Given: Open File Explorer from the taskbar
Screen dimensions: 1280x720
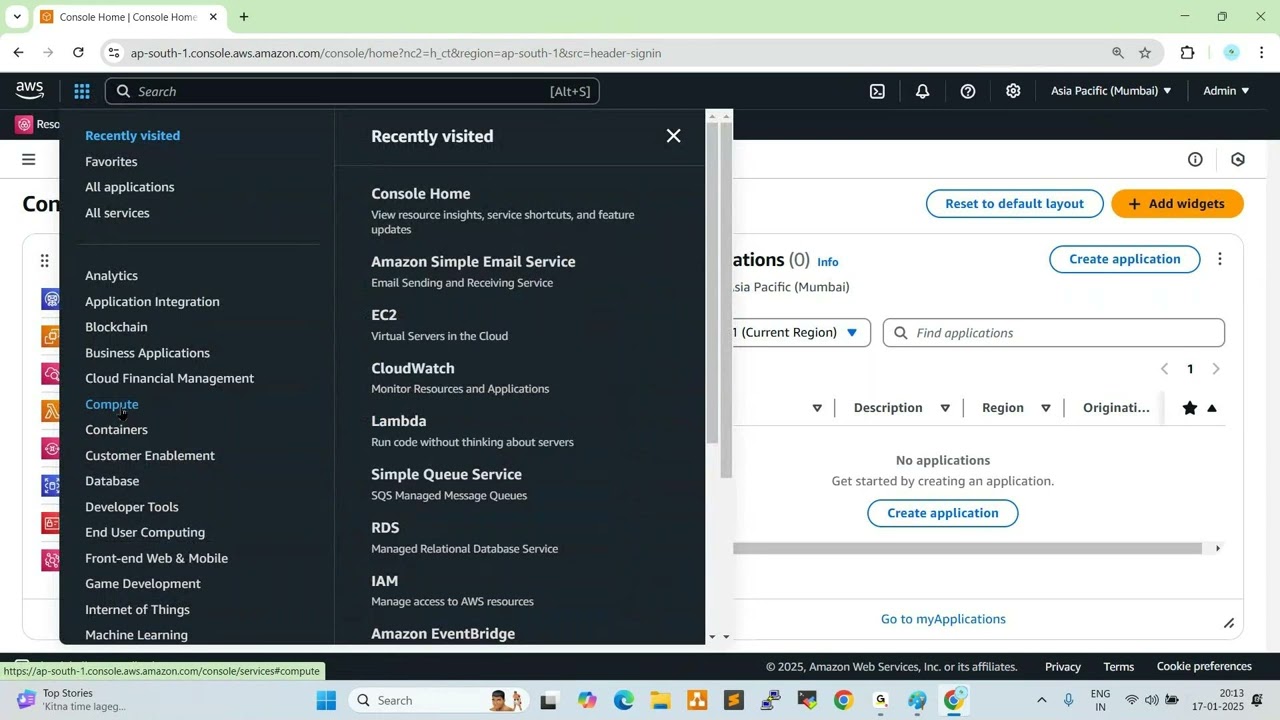Looking at the screenshot, I should pyautogui.click(x=660, y=700).
